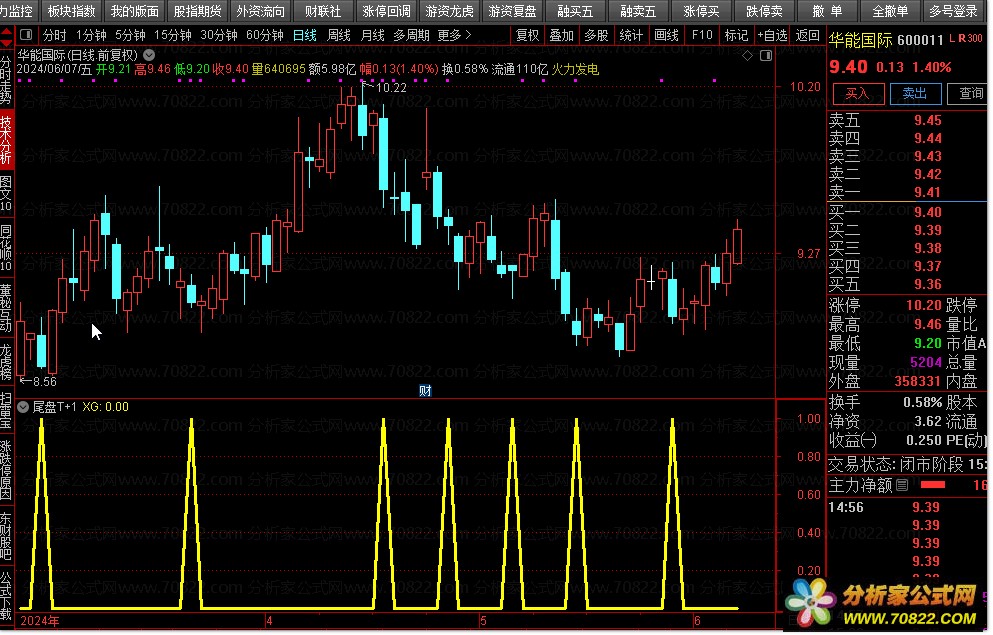993x635 pixels.
Task: Open 公式下载 sidebar tab
Action: tap(6, 596)
